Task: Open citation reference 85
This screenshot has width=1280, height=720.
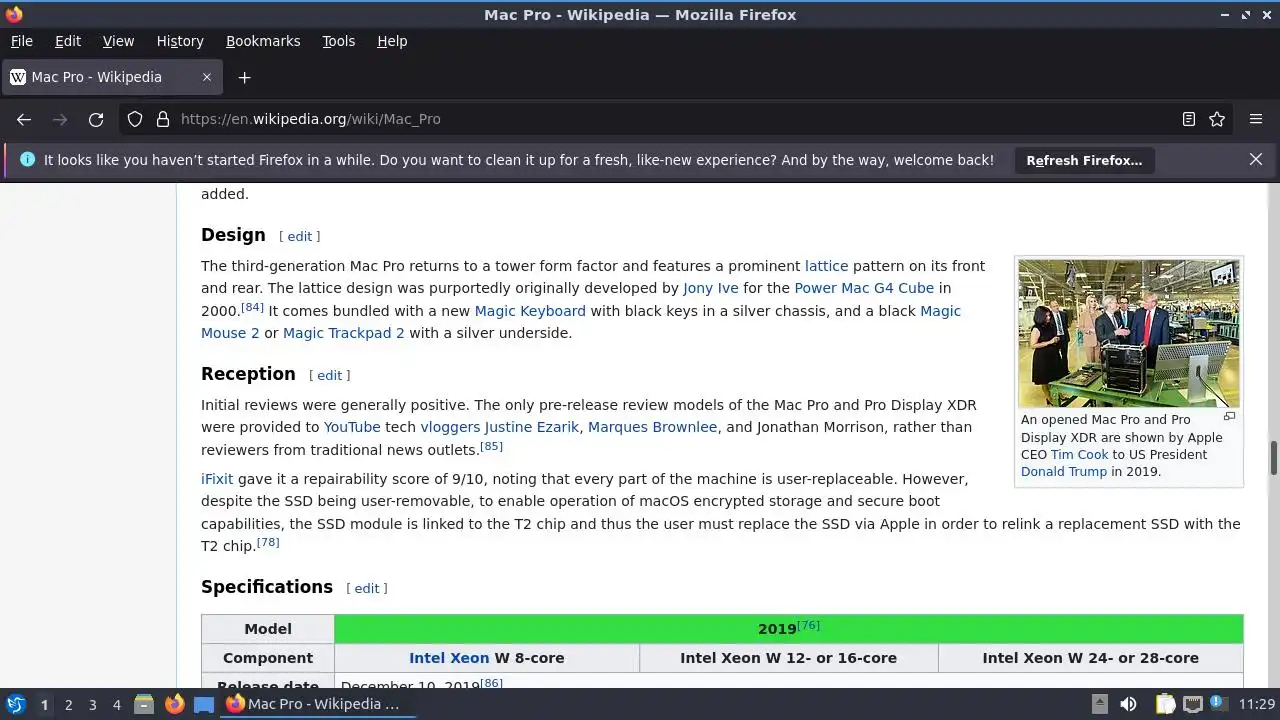Action: click(491, 446)
